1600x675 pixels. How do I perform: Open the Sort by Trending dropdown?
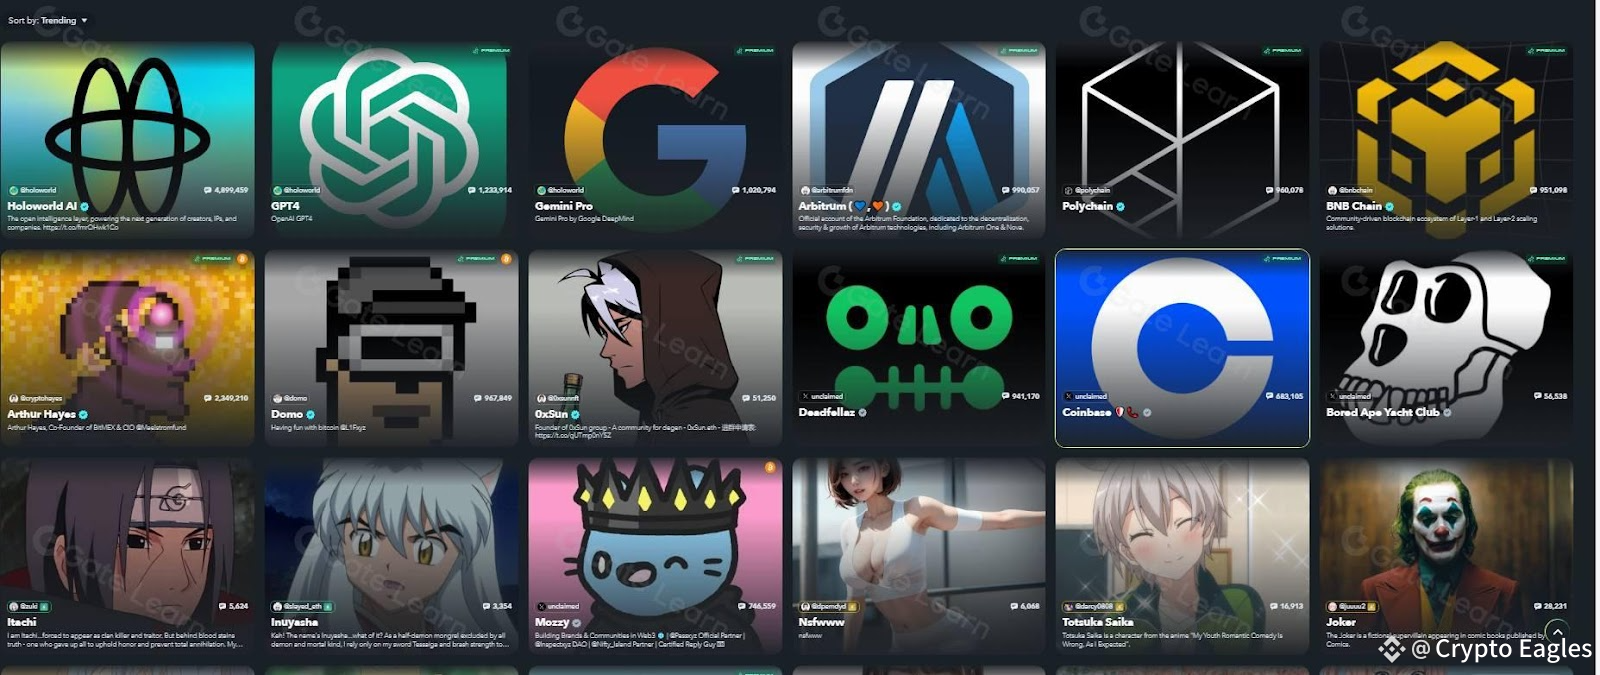pos(48,20)
